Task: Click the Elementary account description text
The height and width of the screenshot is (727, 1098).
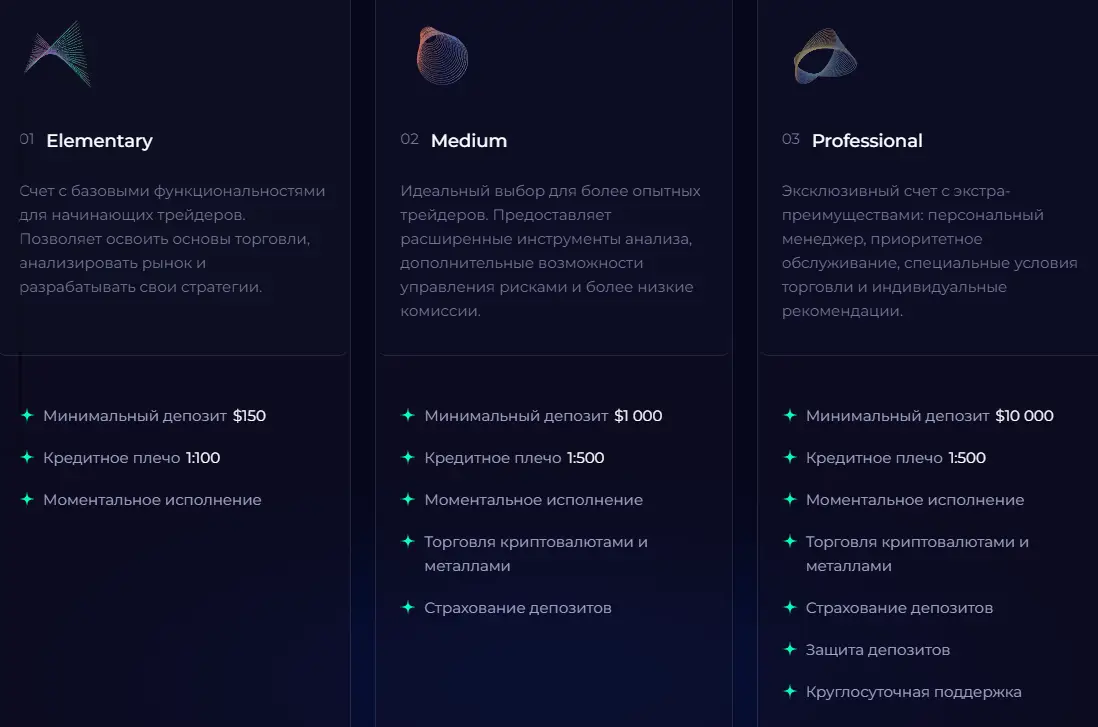Action: click(172, 239)
